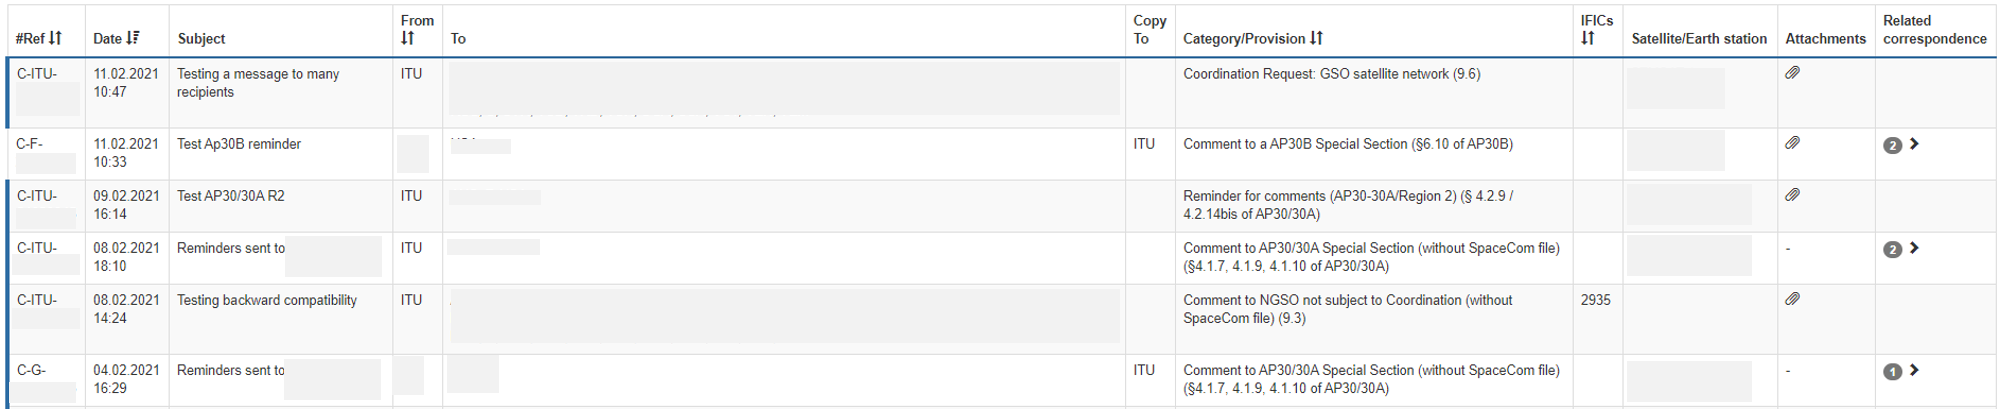Sort the From column
The image size is (2000, 409).
(x=407, y=38)
